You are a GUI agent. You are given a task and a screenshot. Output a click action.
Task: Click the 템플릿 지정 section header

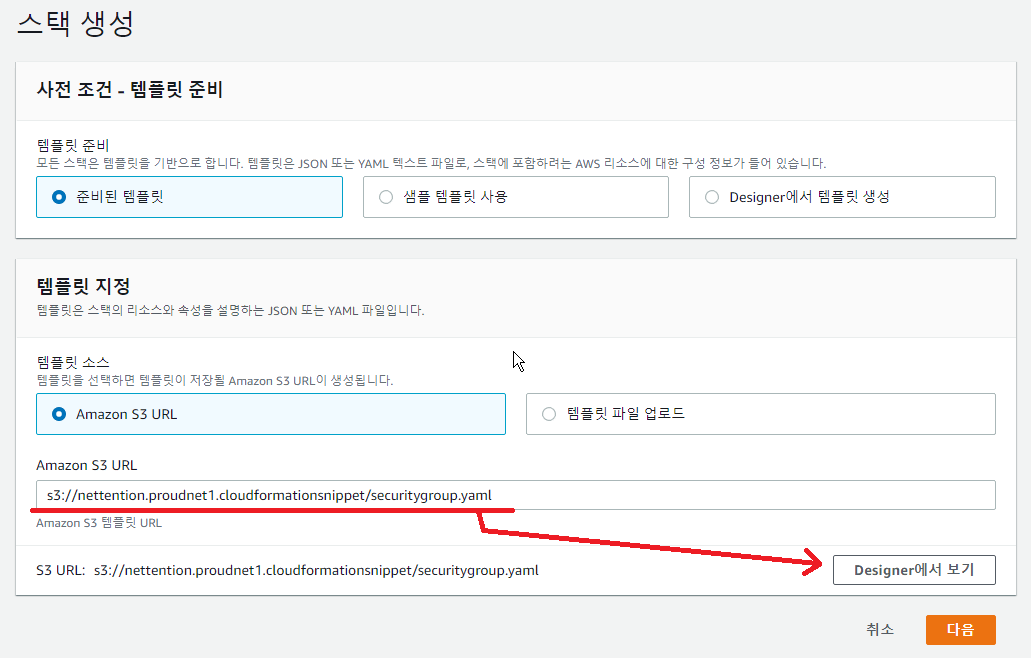pyautogui.click(x=83, y=287)
